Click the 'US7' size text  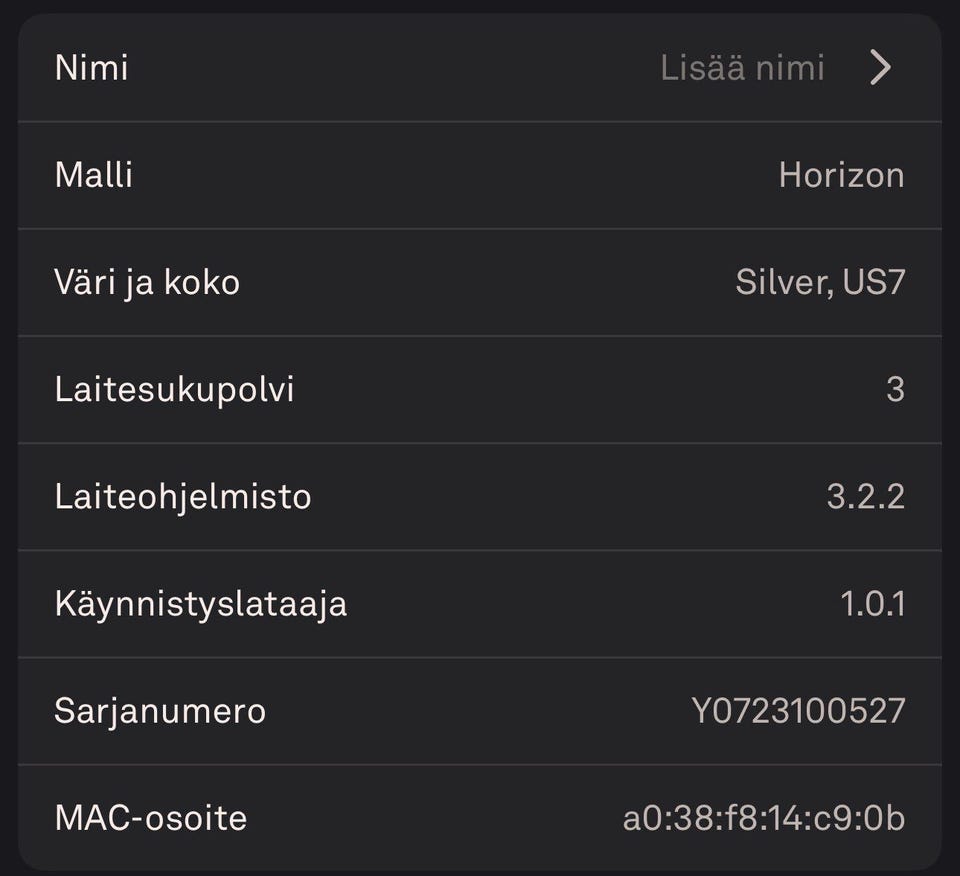point(874,282)
